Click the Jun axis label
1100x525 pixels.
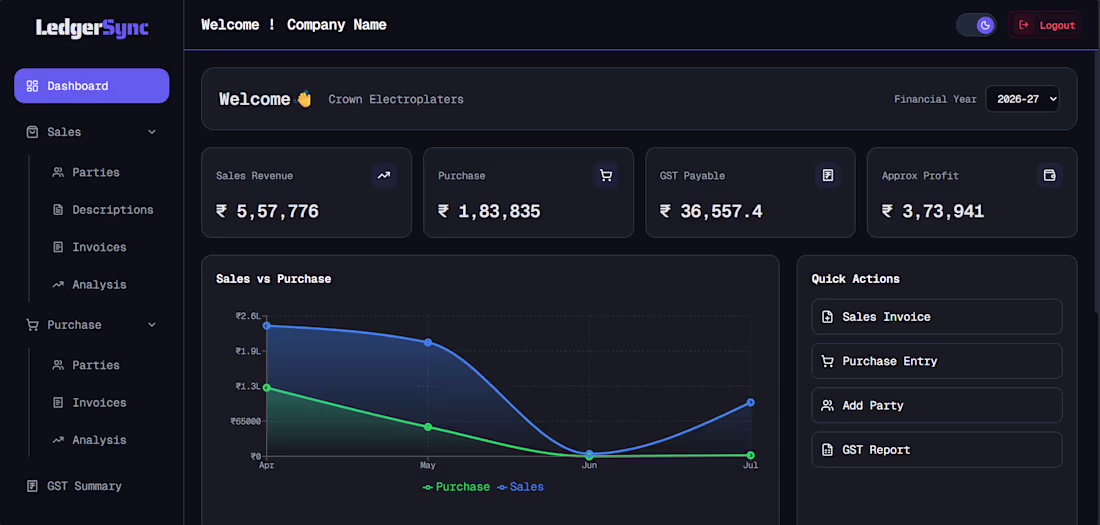pyautogui.click(x=589, y=465)
